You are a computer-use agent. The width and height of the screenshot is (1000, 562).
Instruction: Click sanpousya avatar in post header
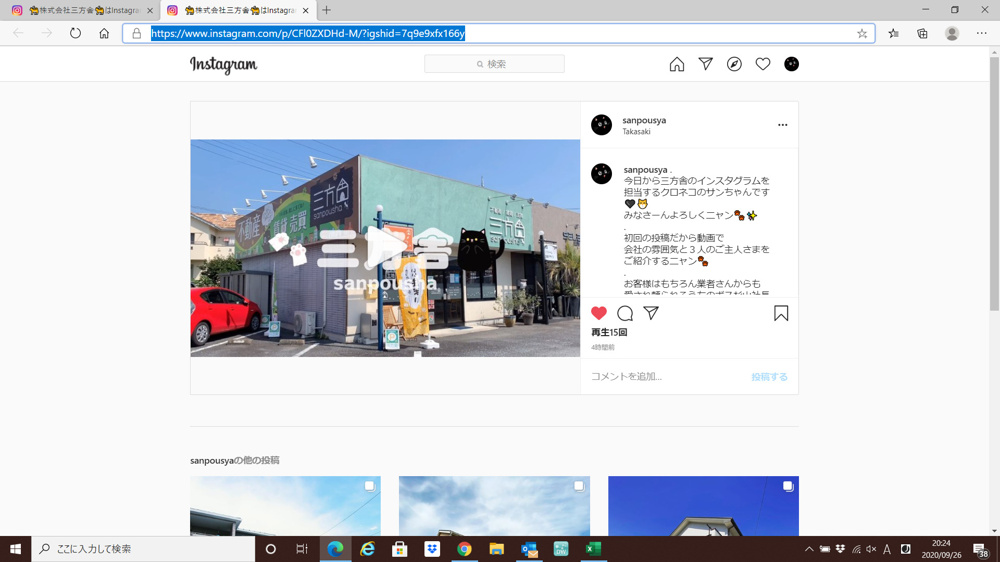(601, 125)
